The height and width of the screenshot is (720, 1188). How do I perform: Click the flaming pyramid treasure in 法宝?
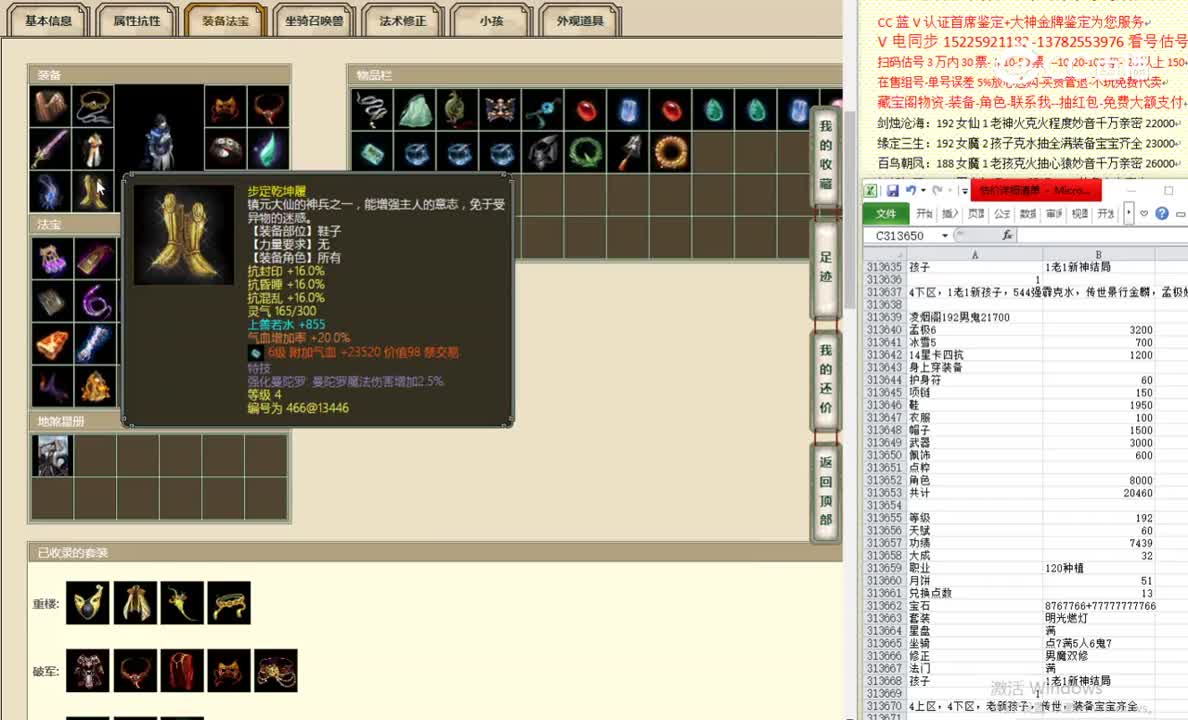coord(95,389)
